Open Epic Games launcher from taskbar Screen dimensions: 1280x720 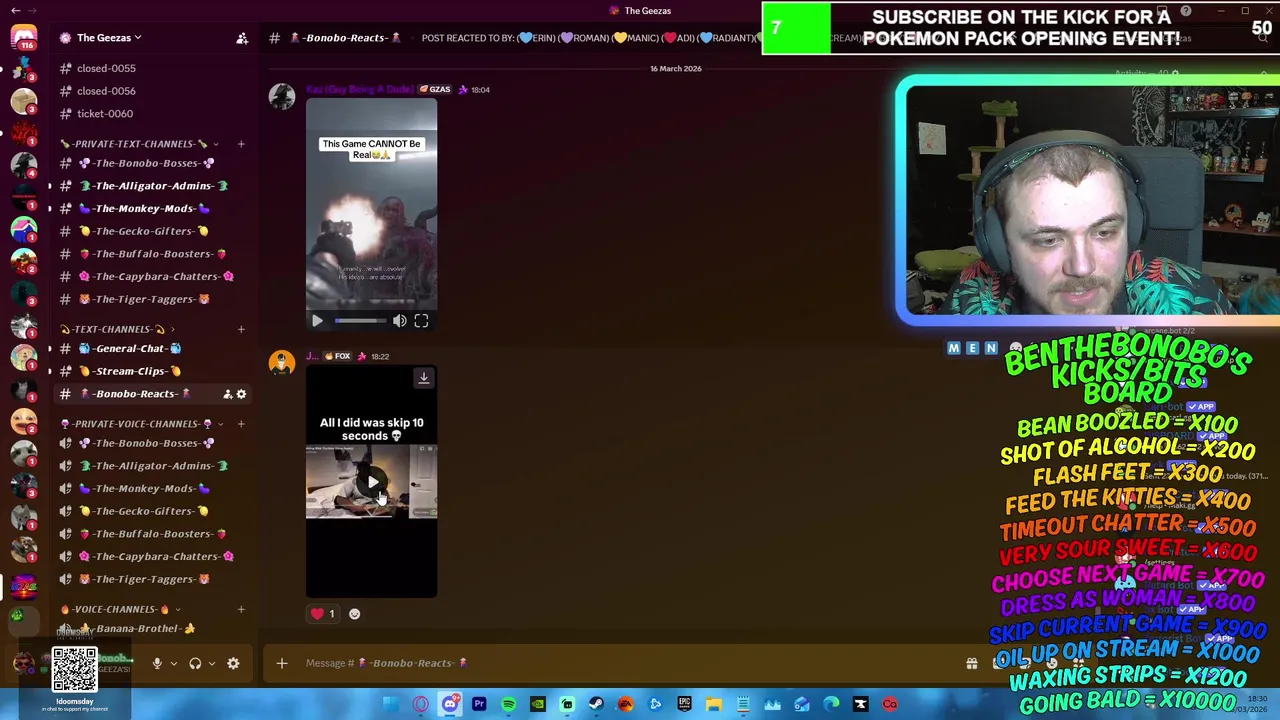(x=684, y=704)
